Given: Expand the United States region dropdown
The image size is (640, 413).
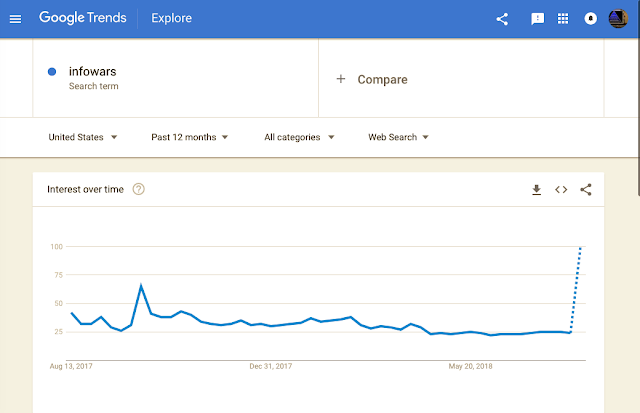Looking at the screenshot, I should coord(83,137).
